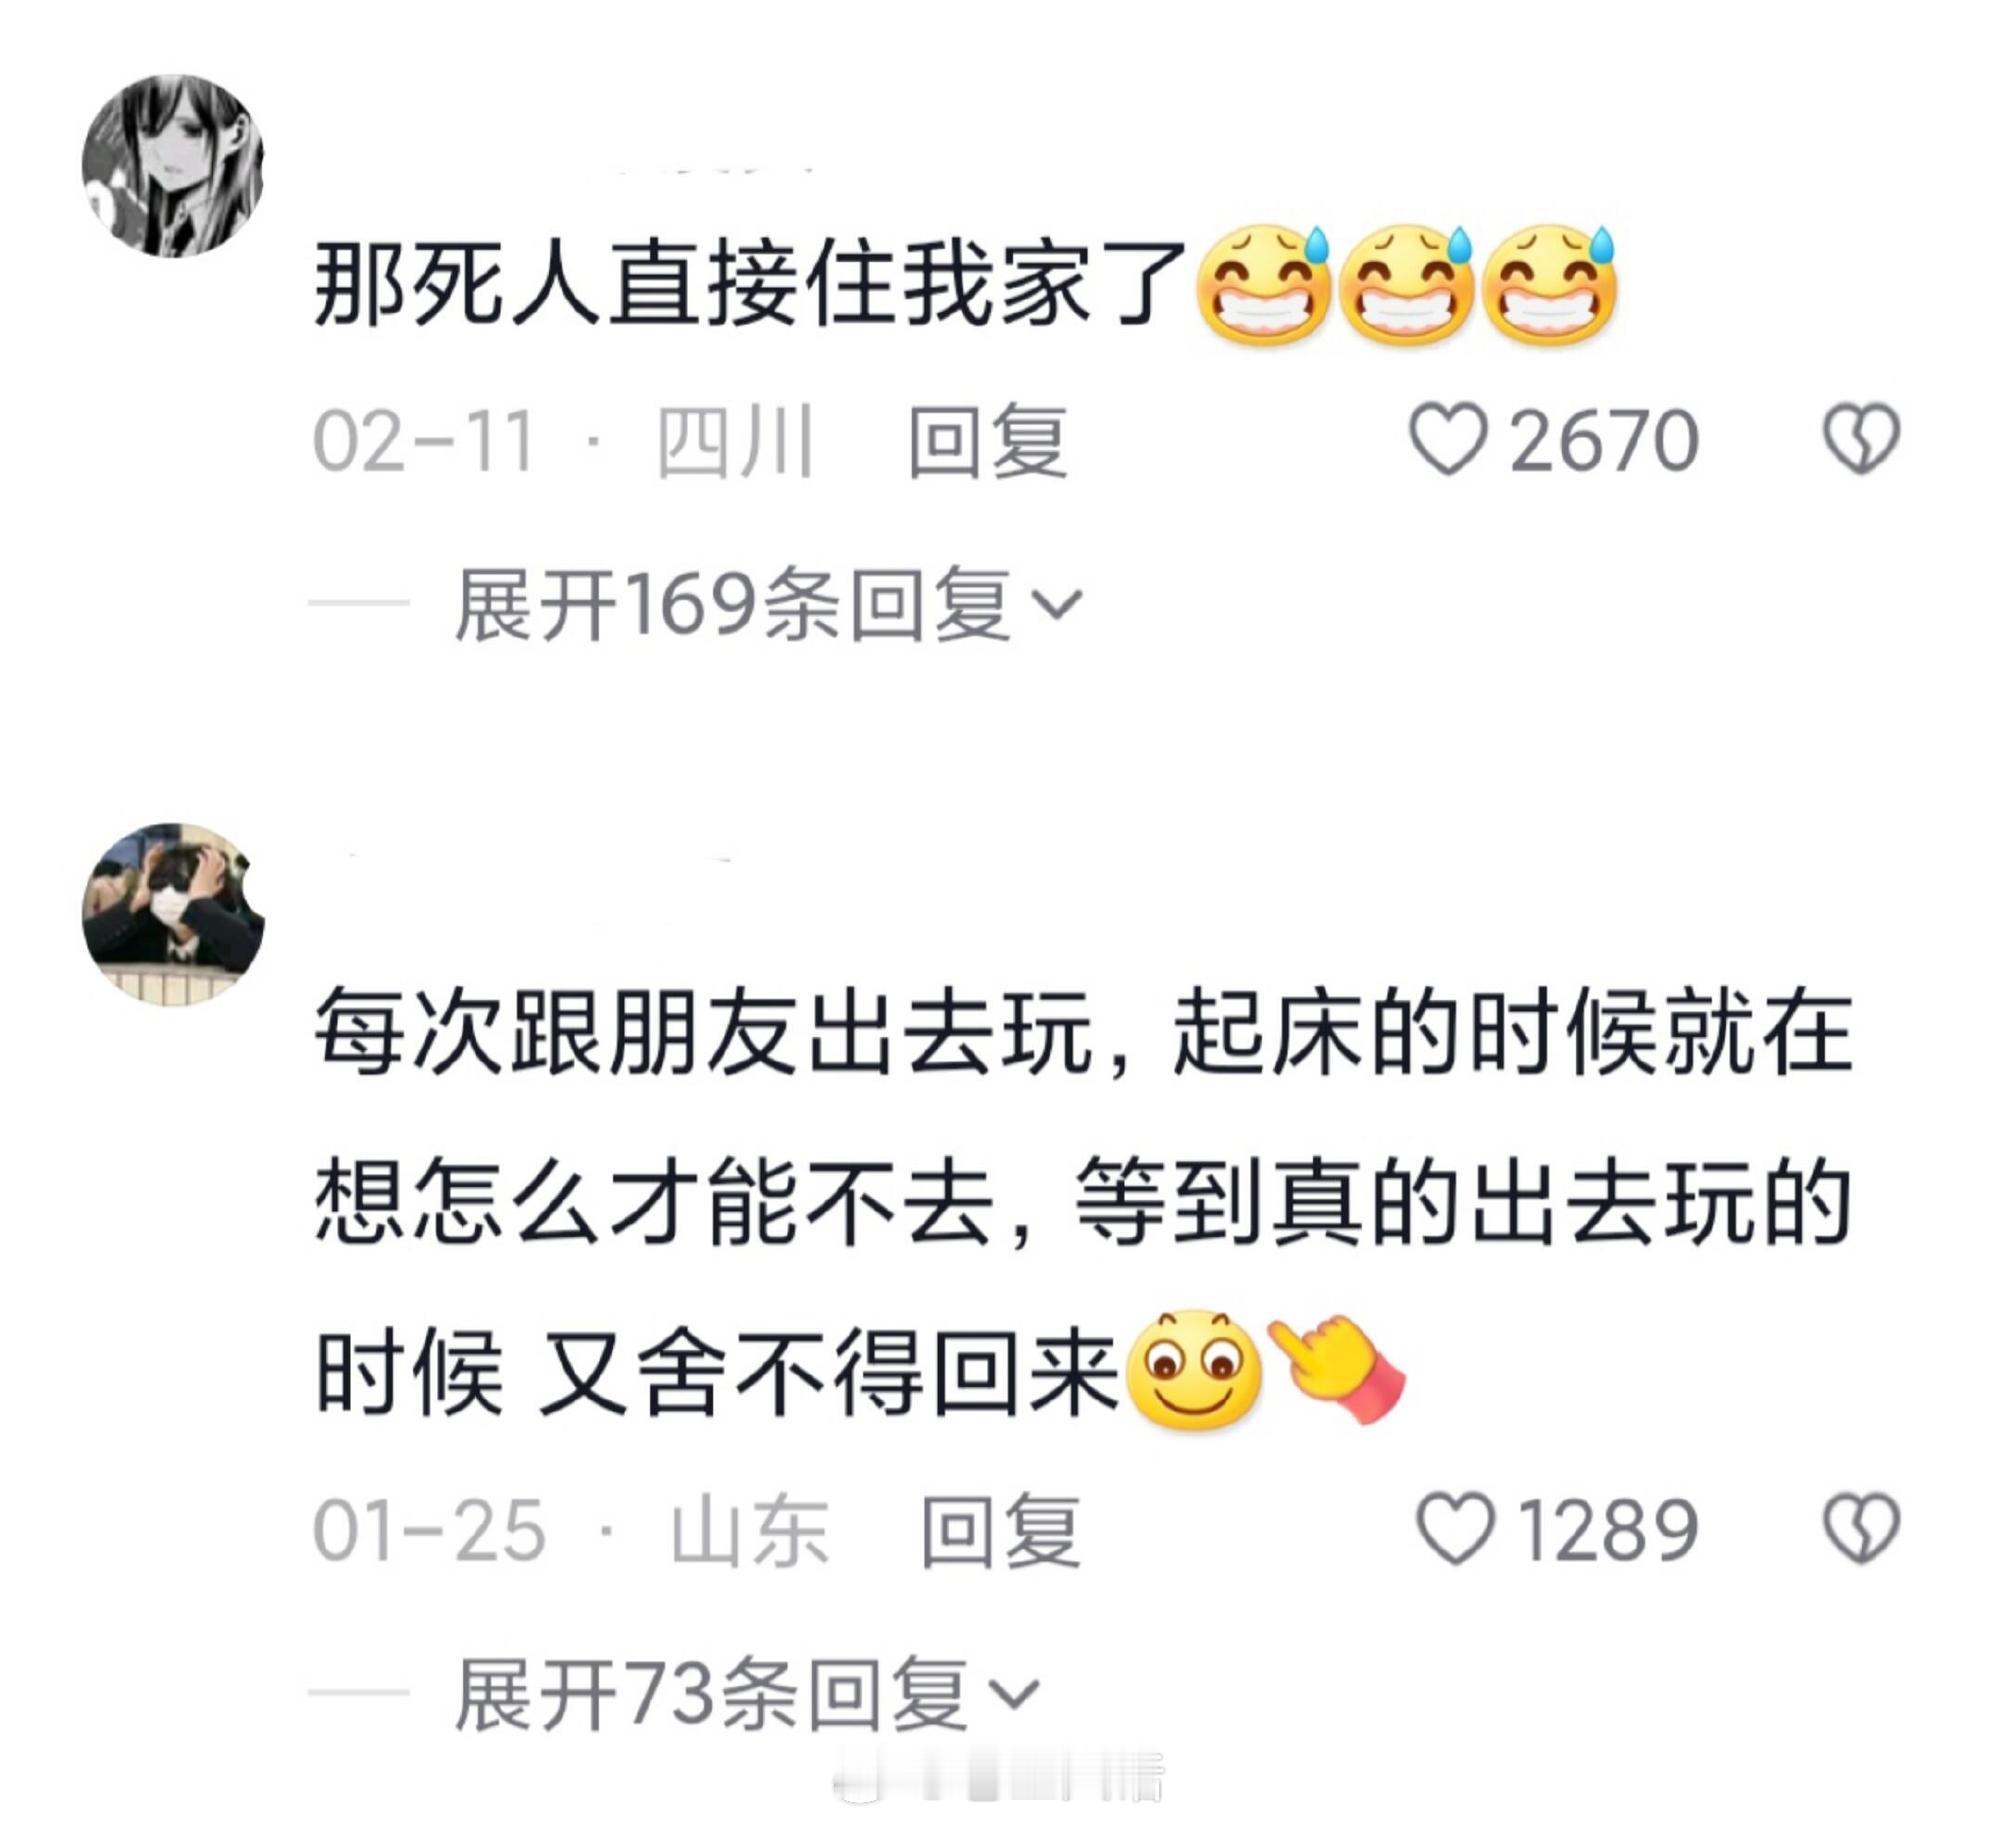Dislike the 山东 comment with broken heart
The width and height of the screenshot is (2000, 1824).
(1861, 1528)
